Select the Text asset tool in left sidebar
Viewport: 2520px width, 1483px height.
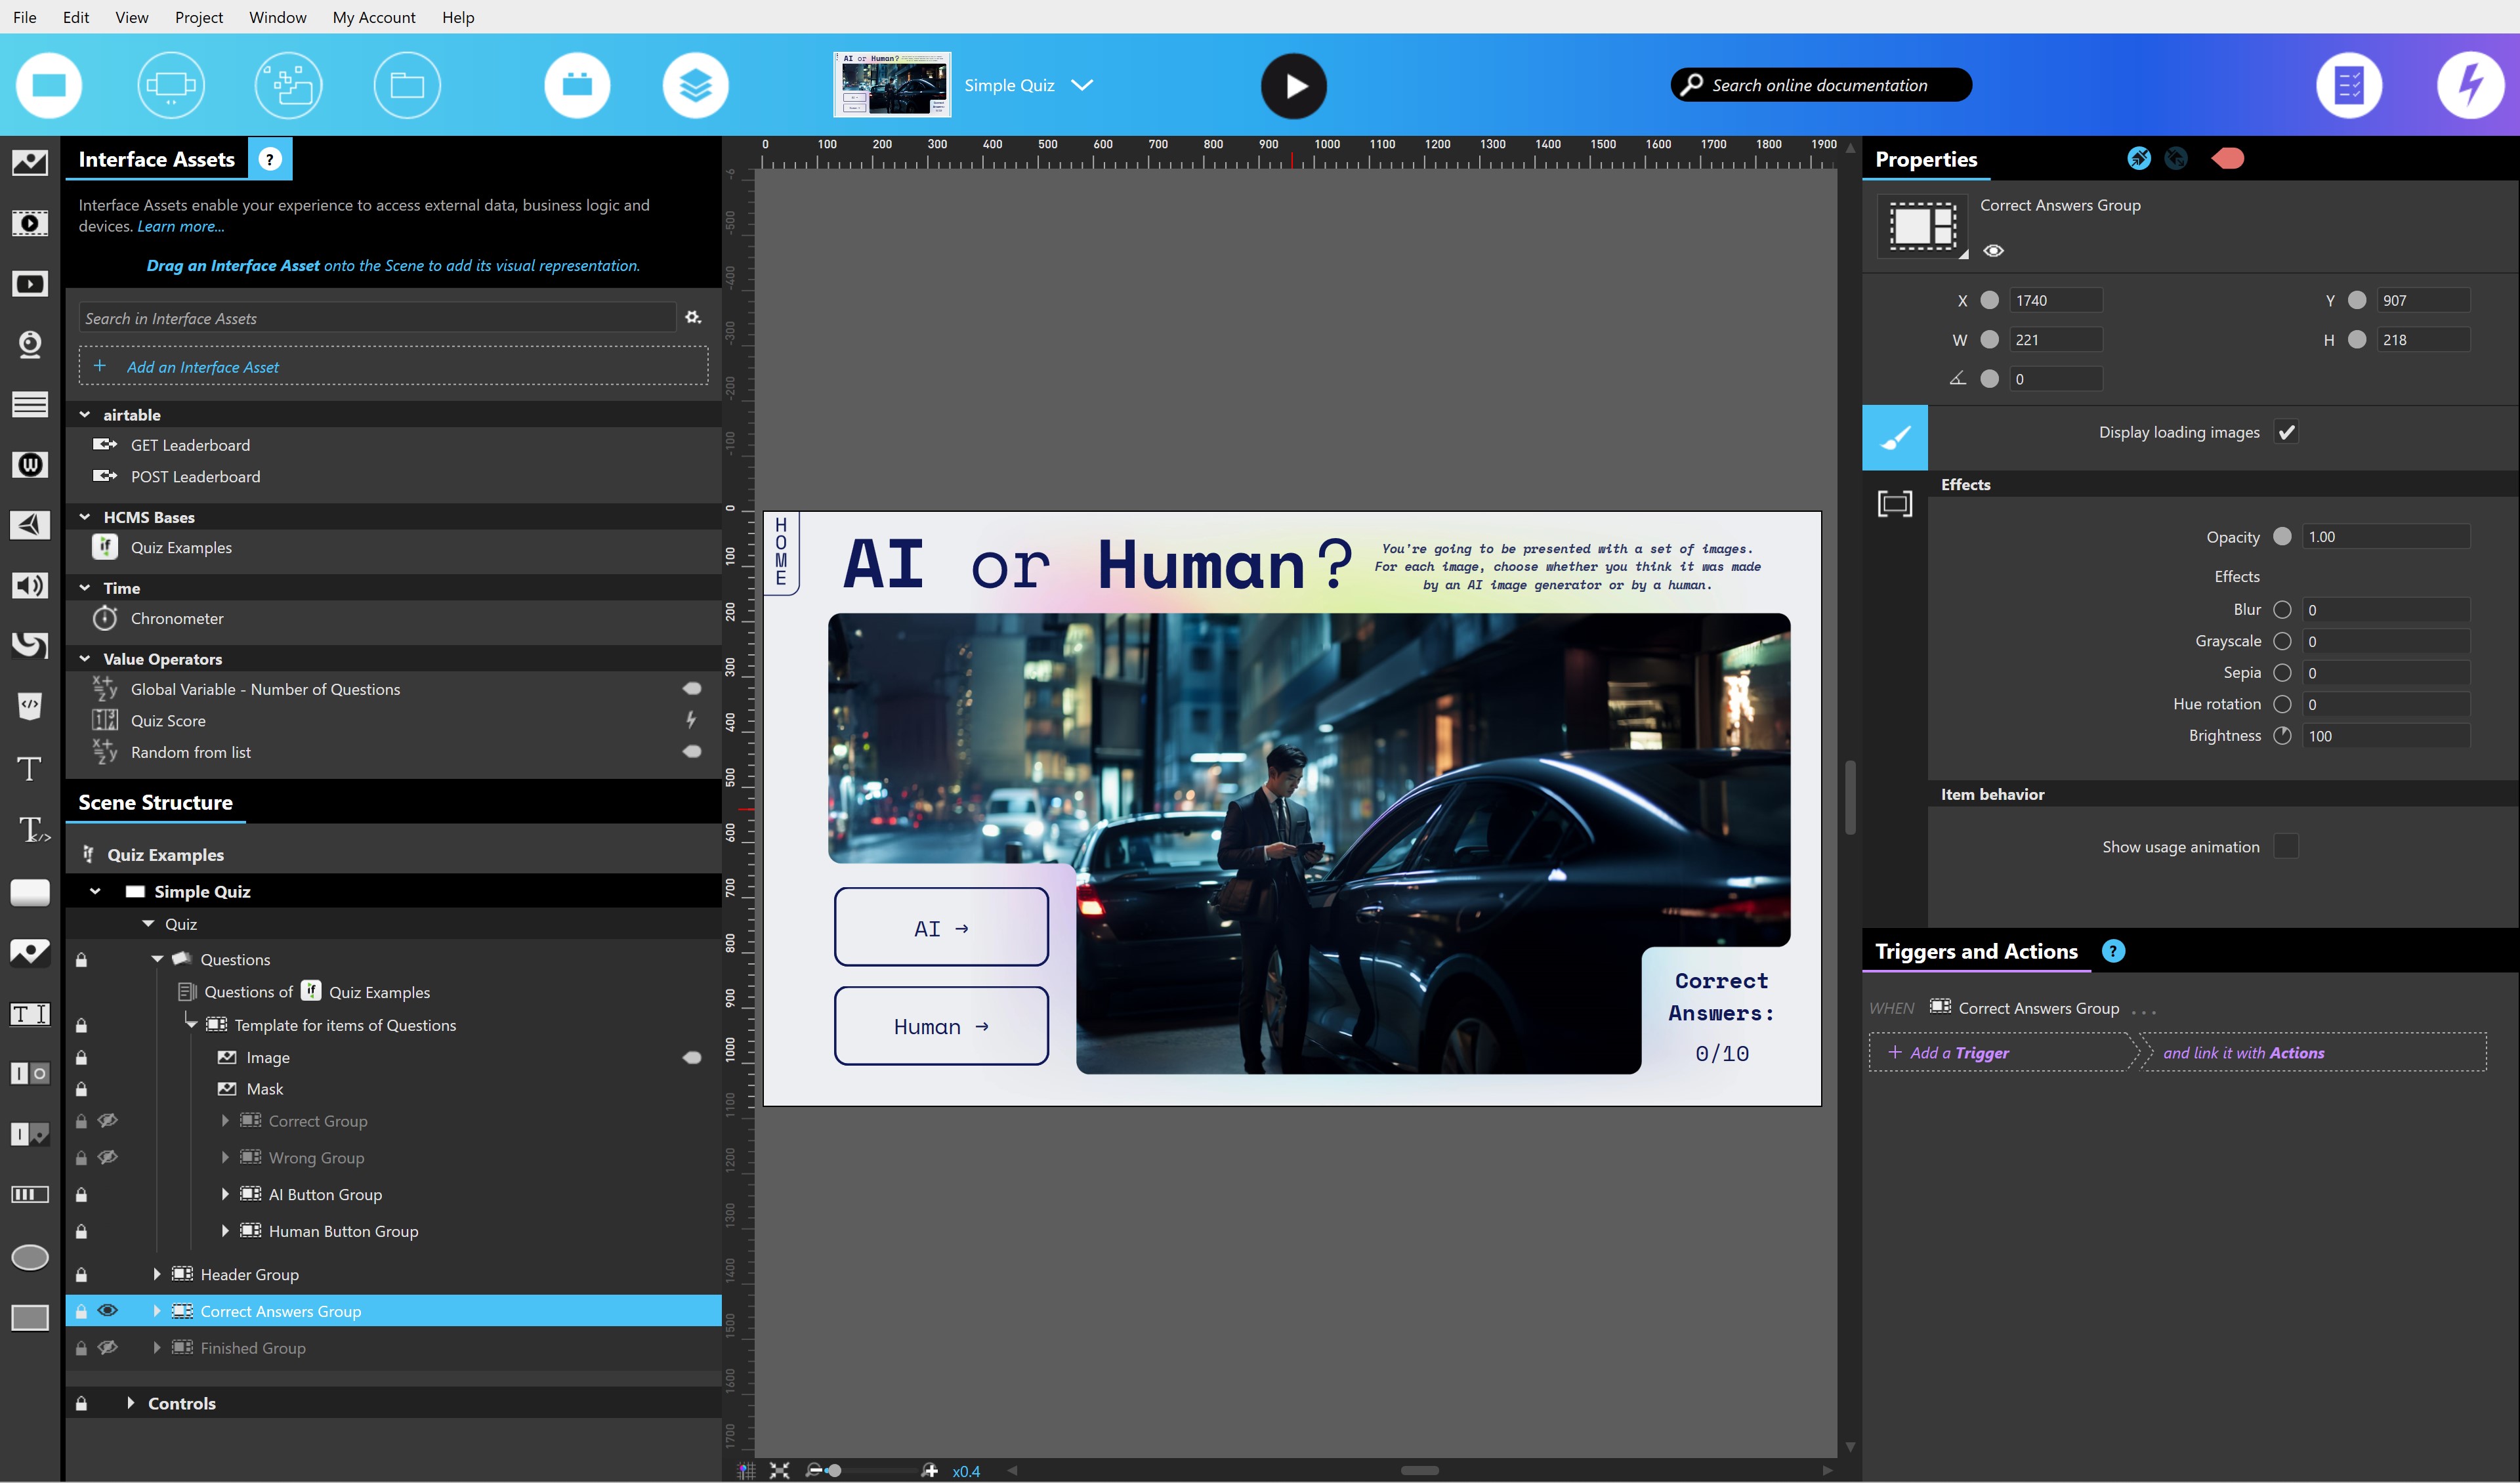tap(30, 769)
